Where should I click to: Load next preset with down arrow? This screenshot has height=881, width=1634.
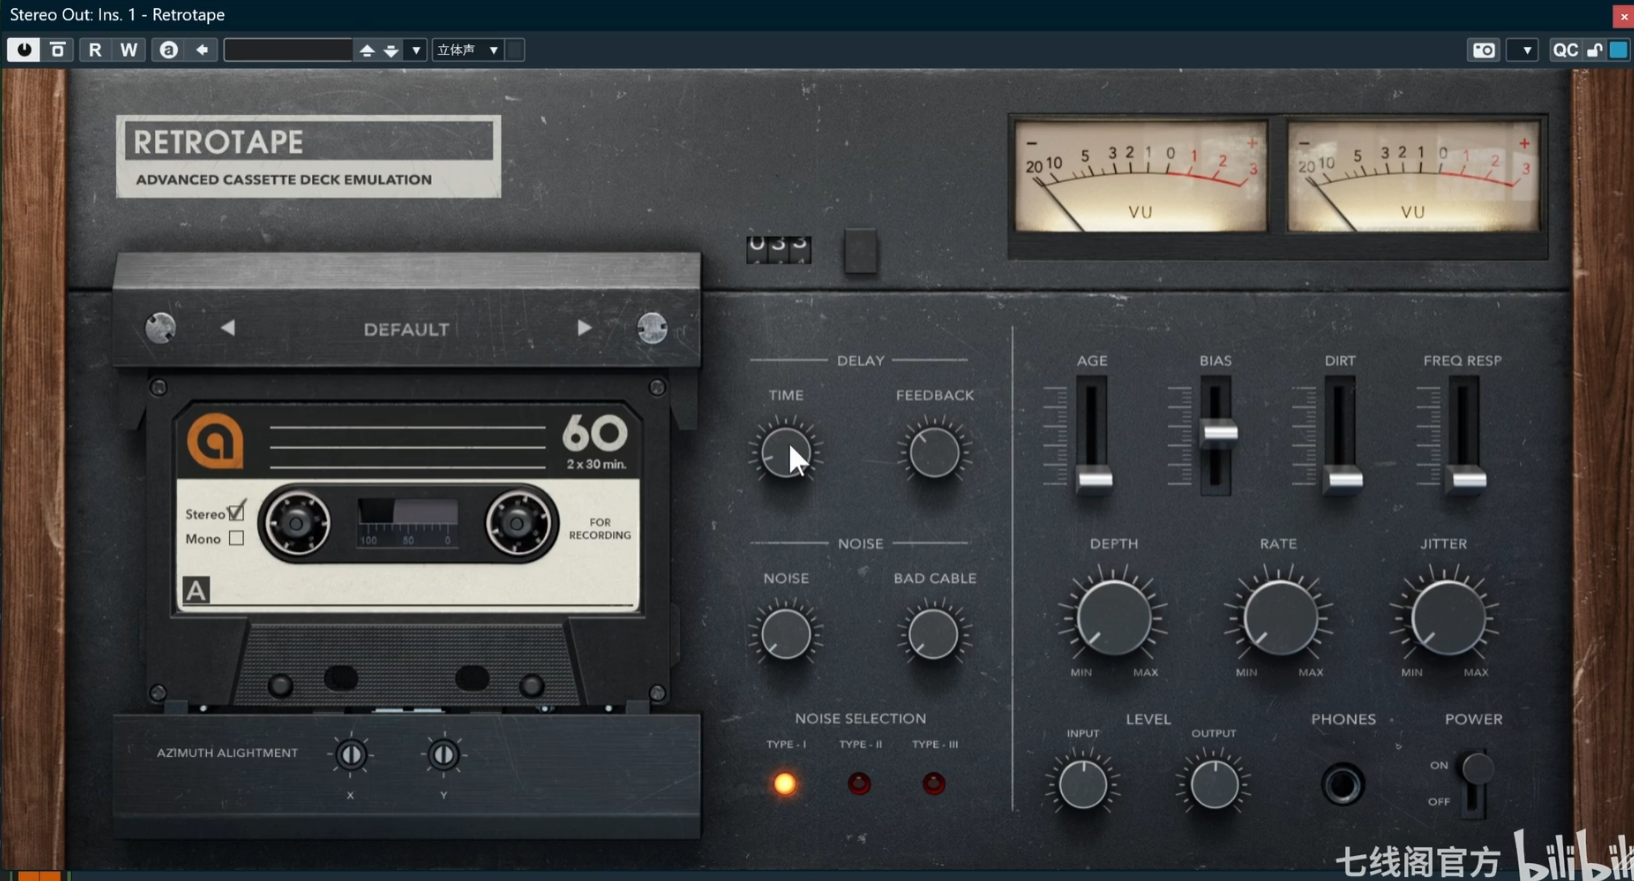tap(391, 50)
